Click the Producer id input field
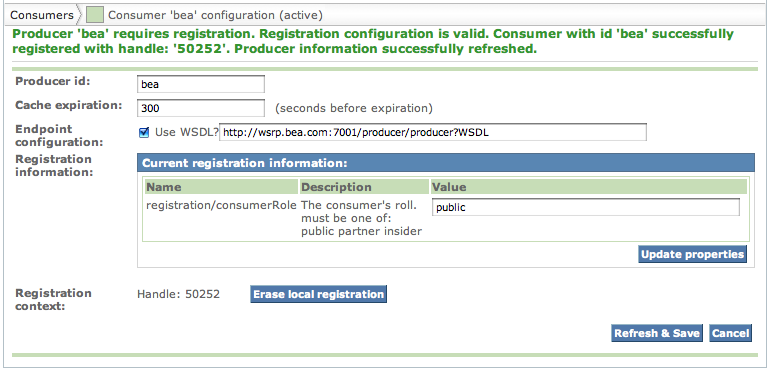 201,84
